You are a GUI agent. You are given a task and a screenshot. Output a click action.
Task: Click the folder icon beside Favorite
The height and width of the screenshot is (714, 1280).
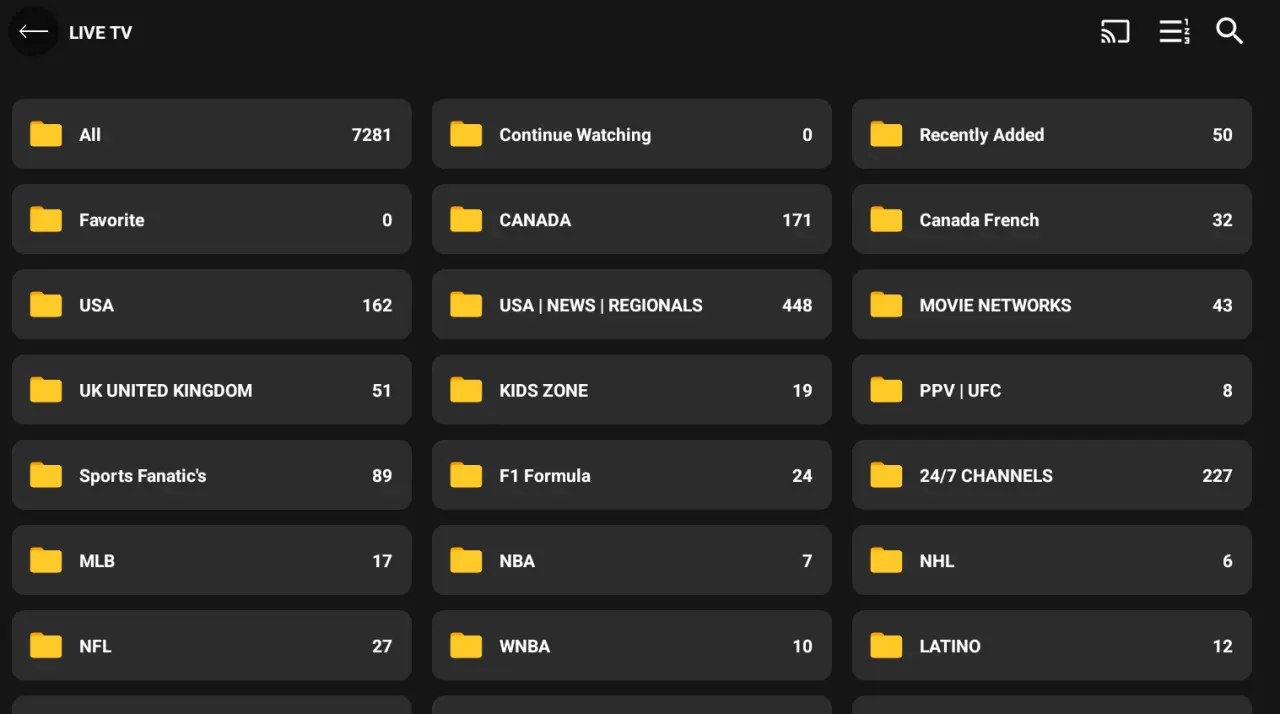tap(46, 219)
